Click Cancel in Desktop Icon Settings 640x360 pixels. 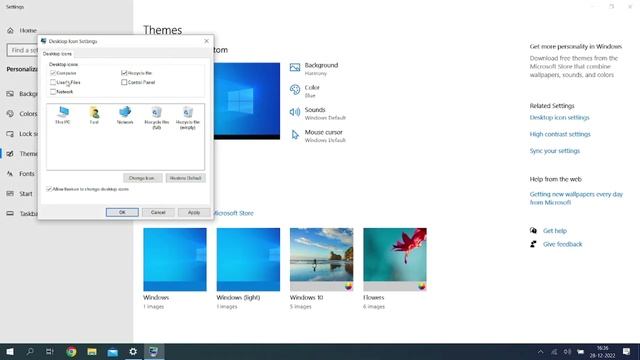(158, 212)
